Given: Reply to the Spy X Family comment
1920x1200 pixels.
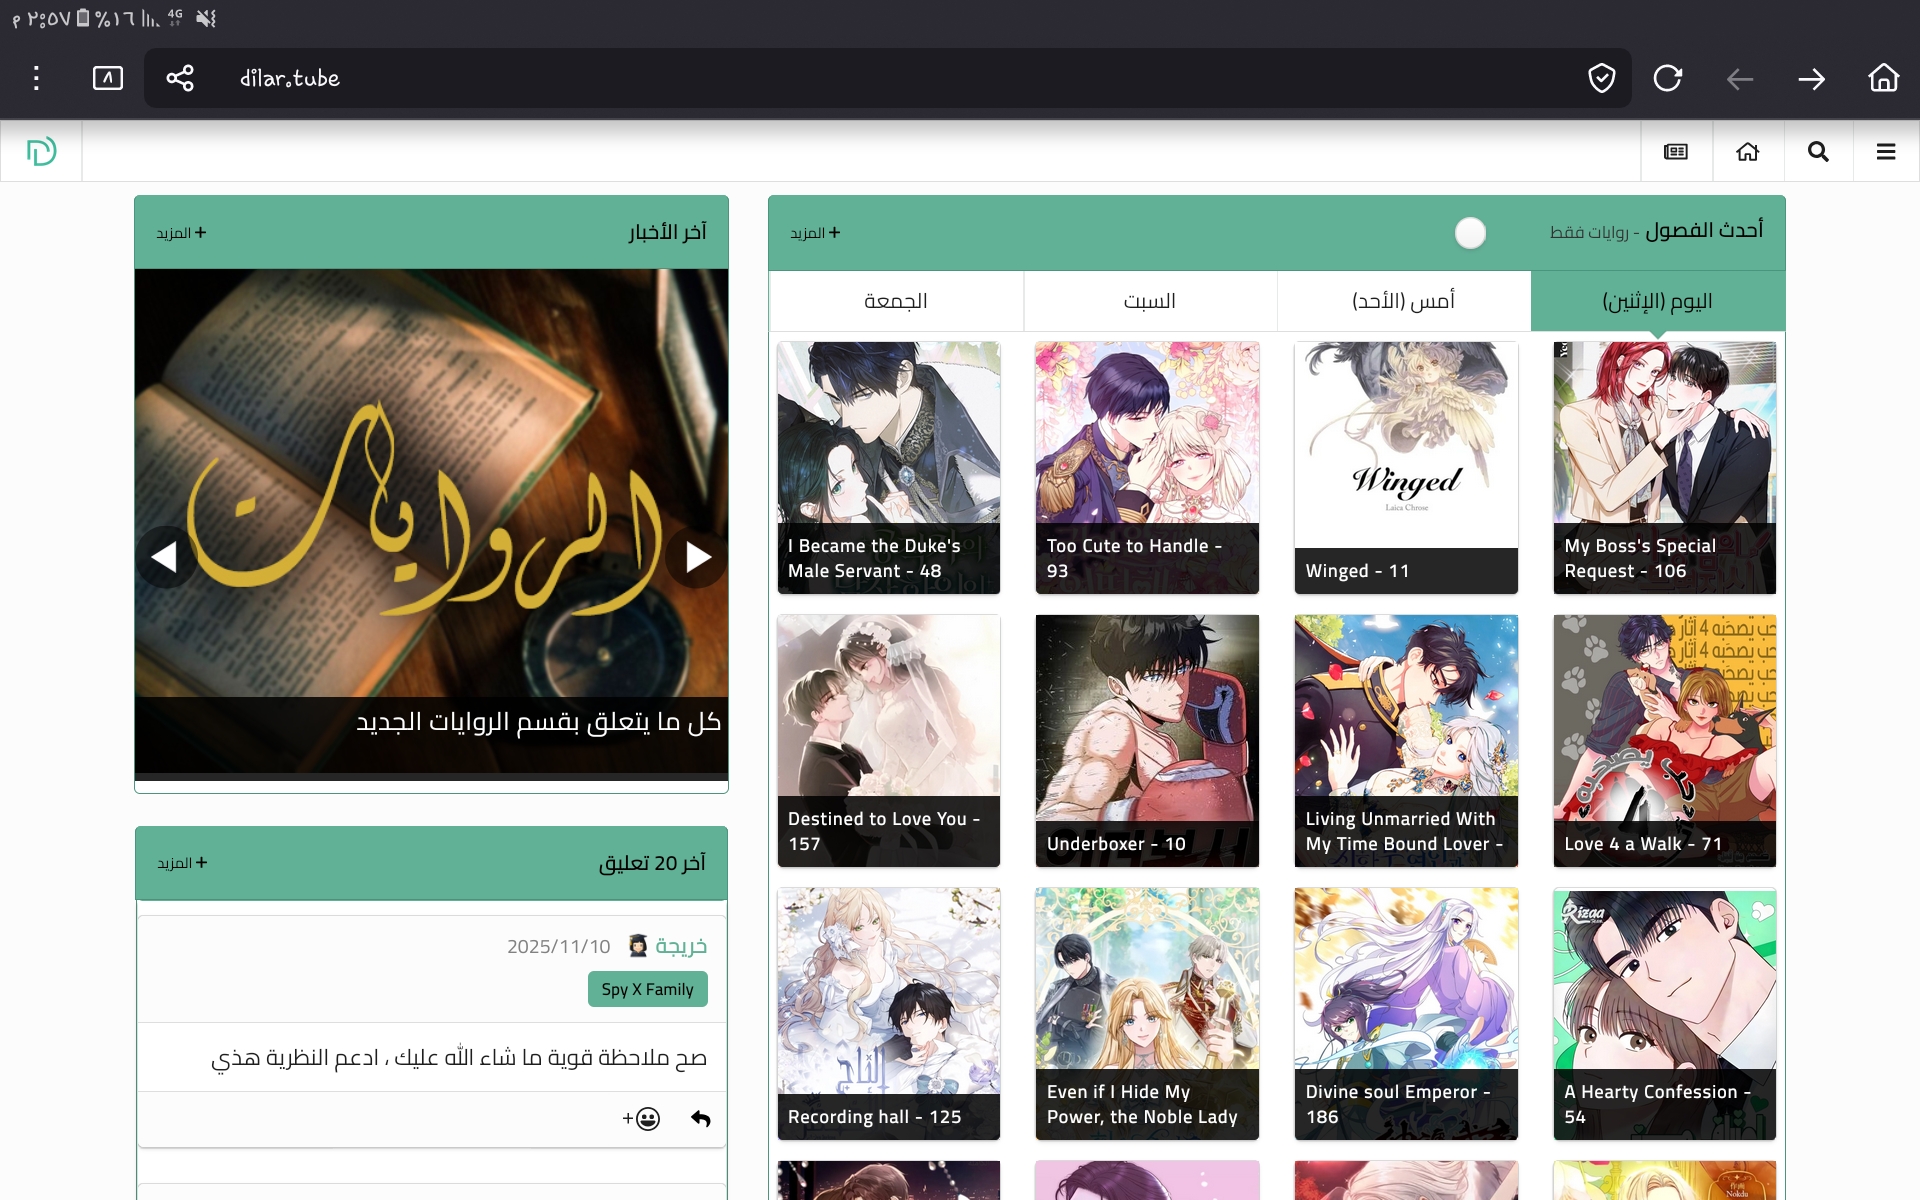Looking at the screenshot, I should pos(701,1119).
